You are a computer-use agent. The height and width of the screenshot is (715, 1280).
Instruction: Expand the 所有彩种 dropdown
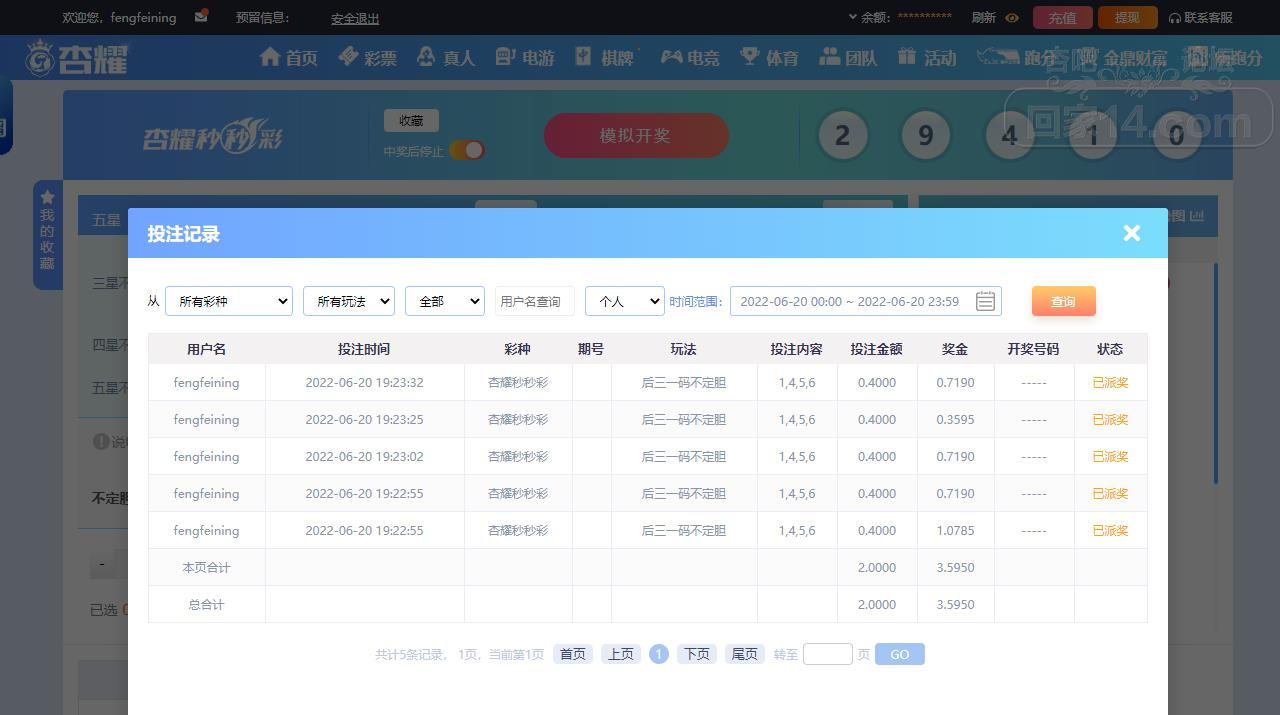pos(228,301)
